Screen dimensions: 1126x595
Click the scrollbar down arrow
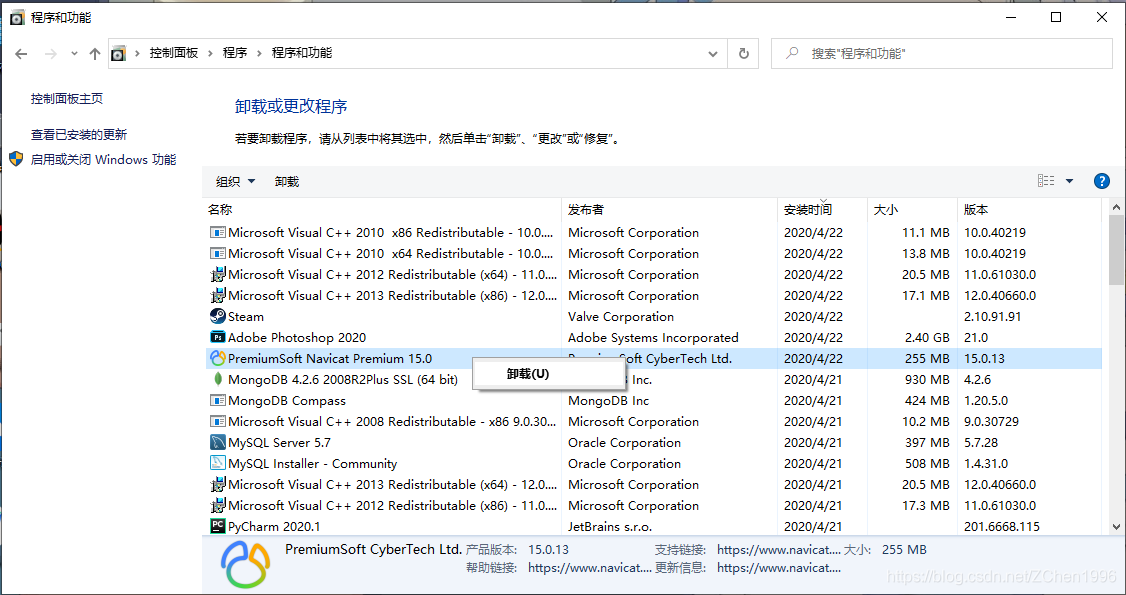click(x=1116, y=526)
